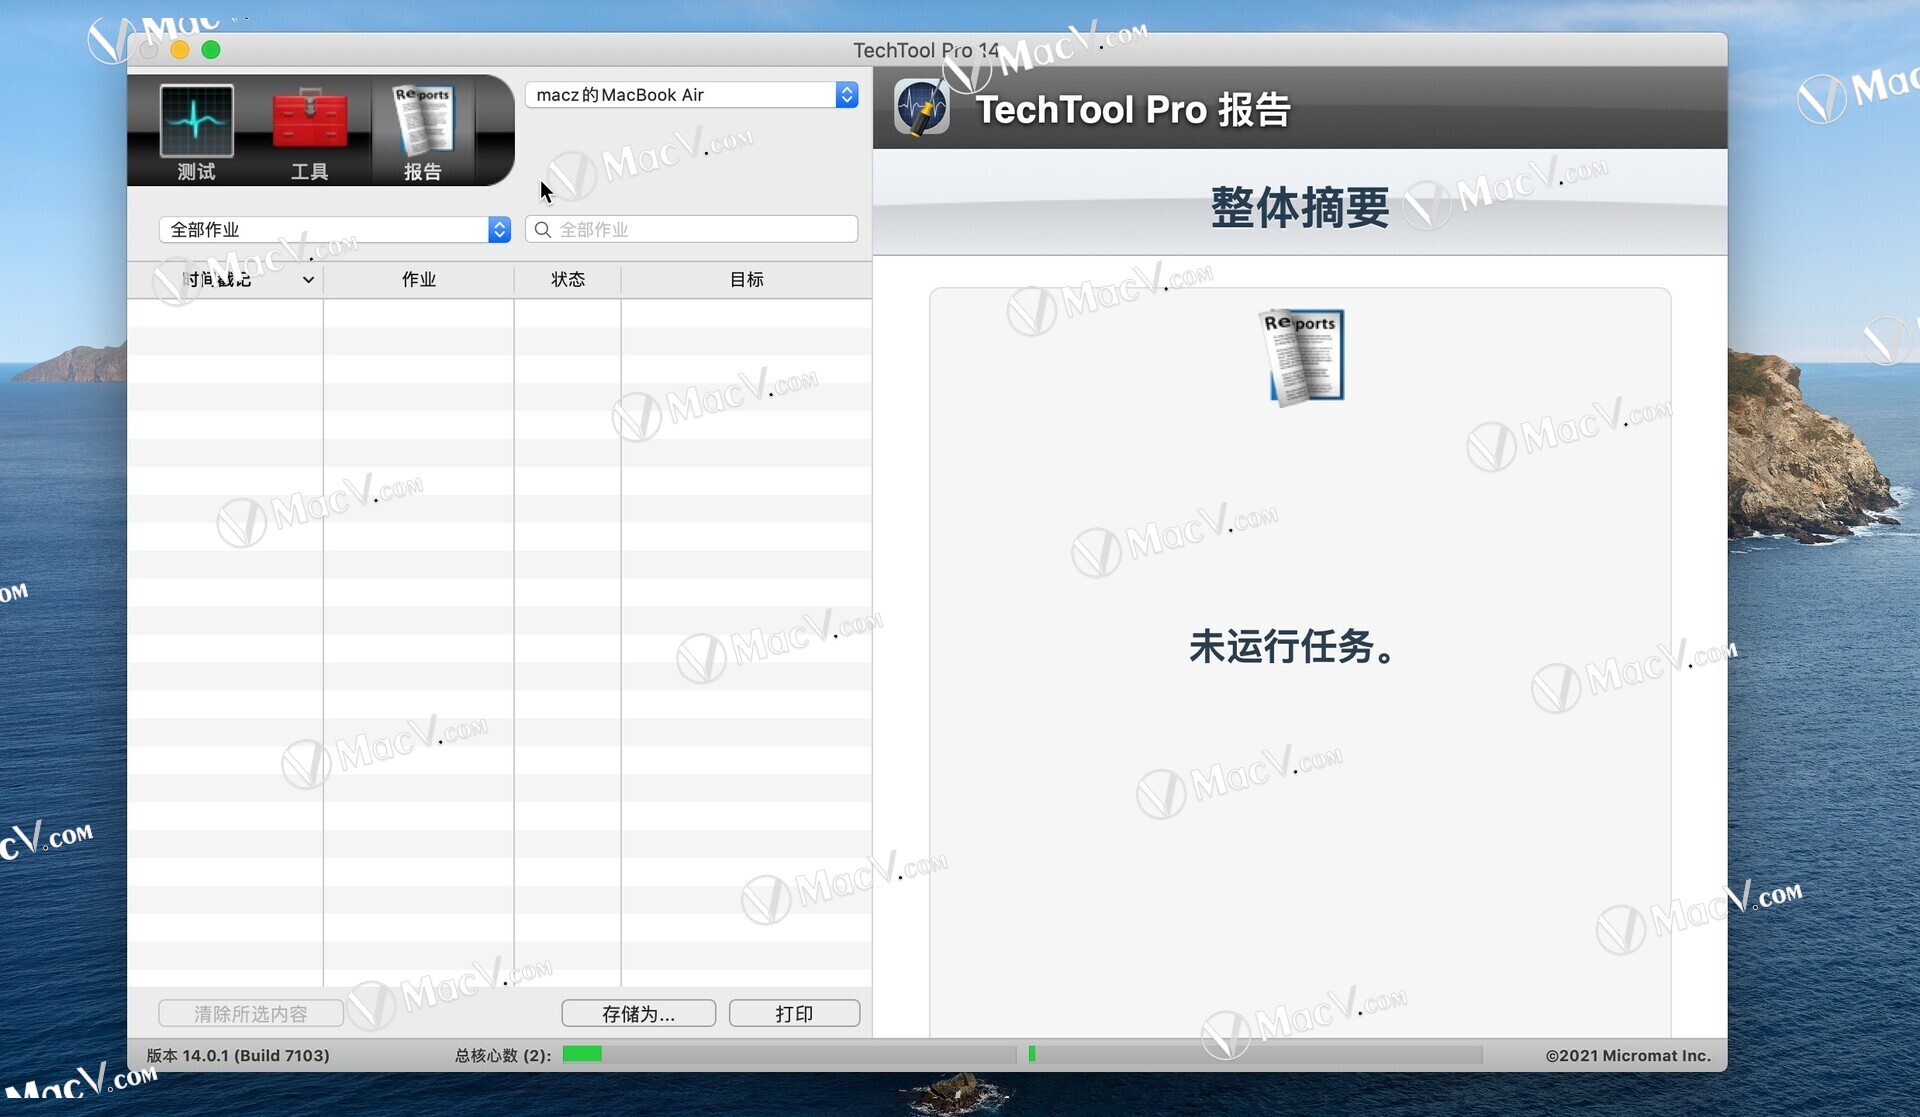Viewport: 1920px width, 1117px height.
Task: Minimize the TechTool Pro window
Action: [x=180, y=50]
